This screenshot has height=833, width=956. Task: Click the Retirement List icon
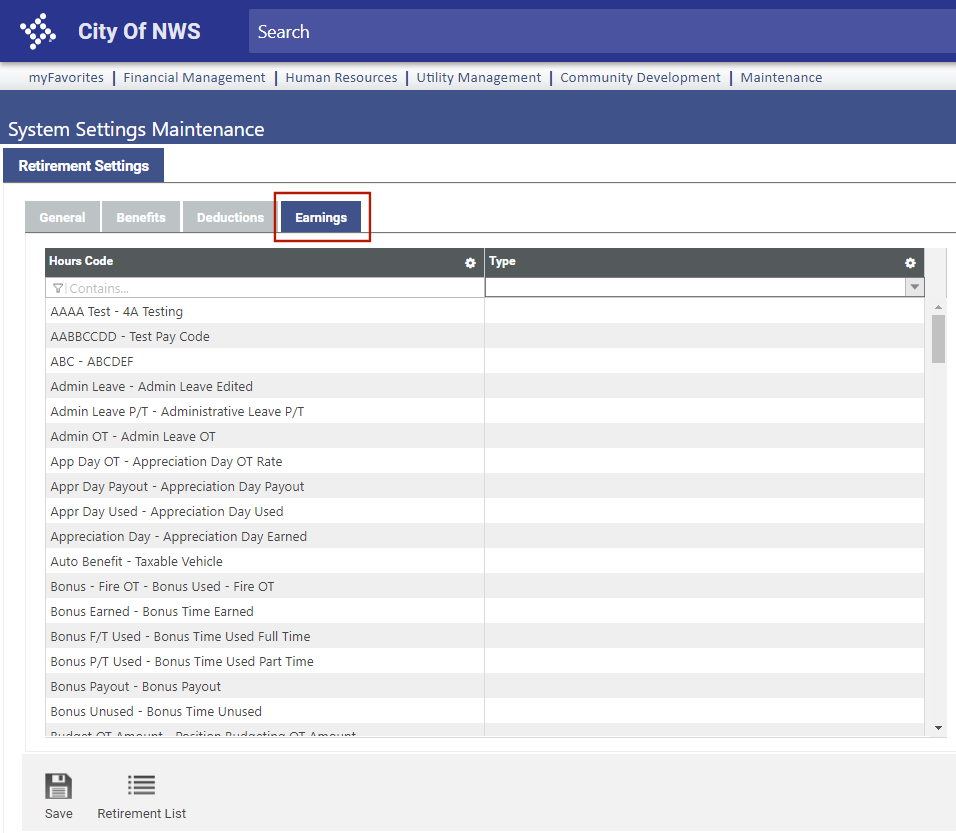(141, 786)
